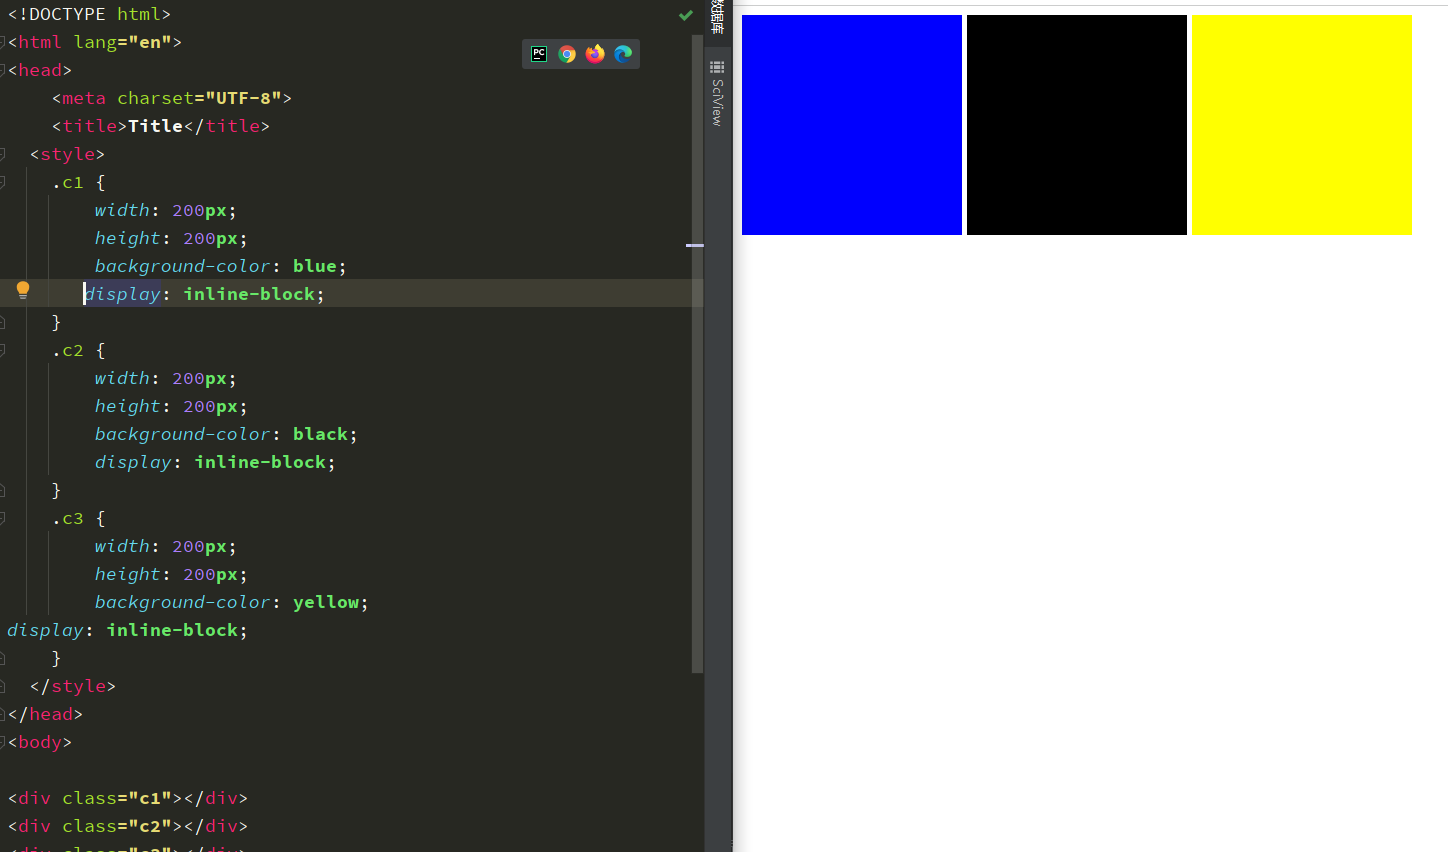
Task: Collapse the .c2 CSS rule block
Action: pyautogui.click(x=3, y=350)
